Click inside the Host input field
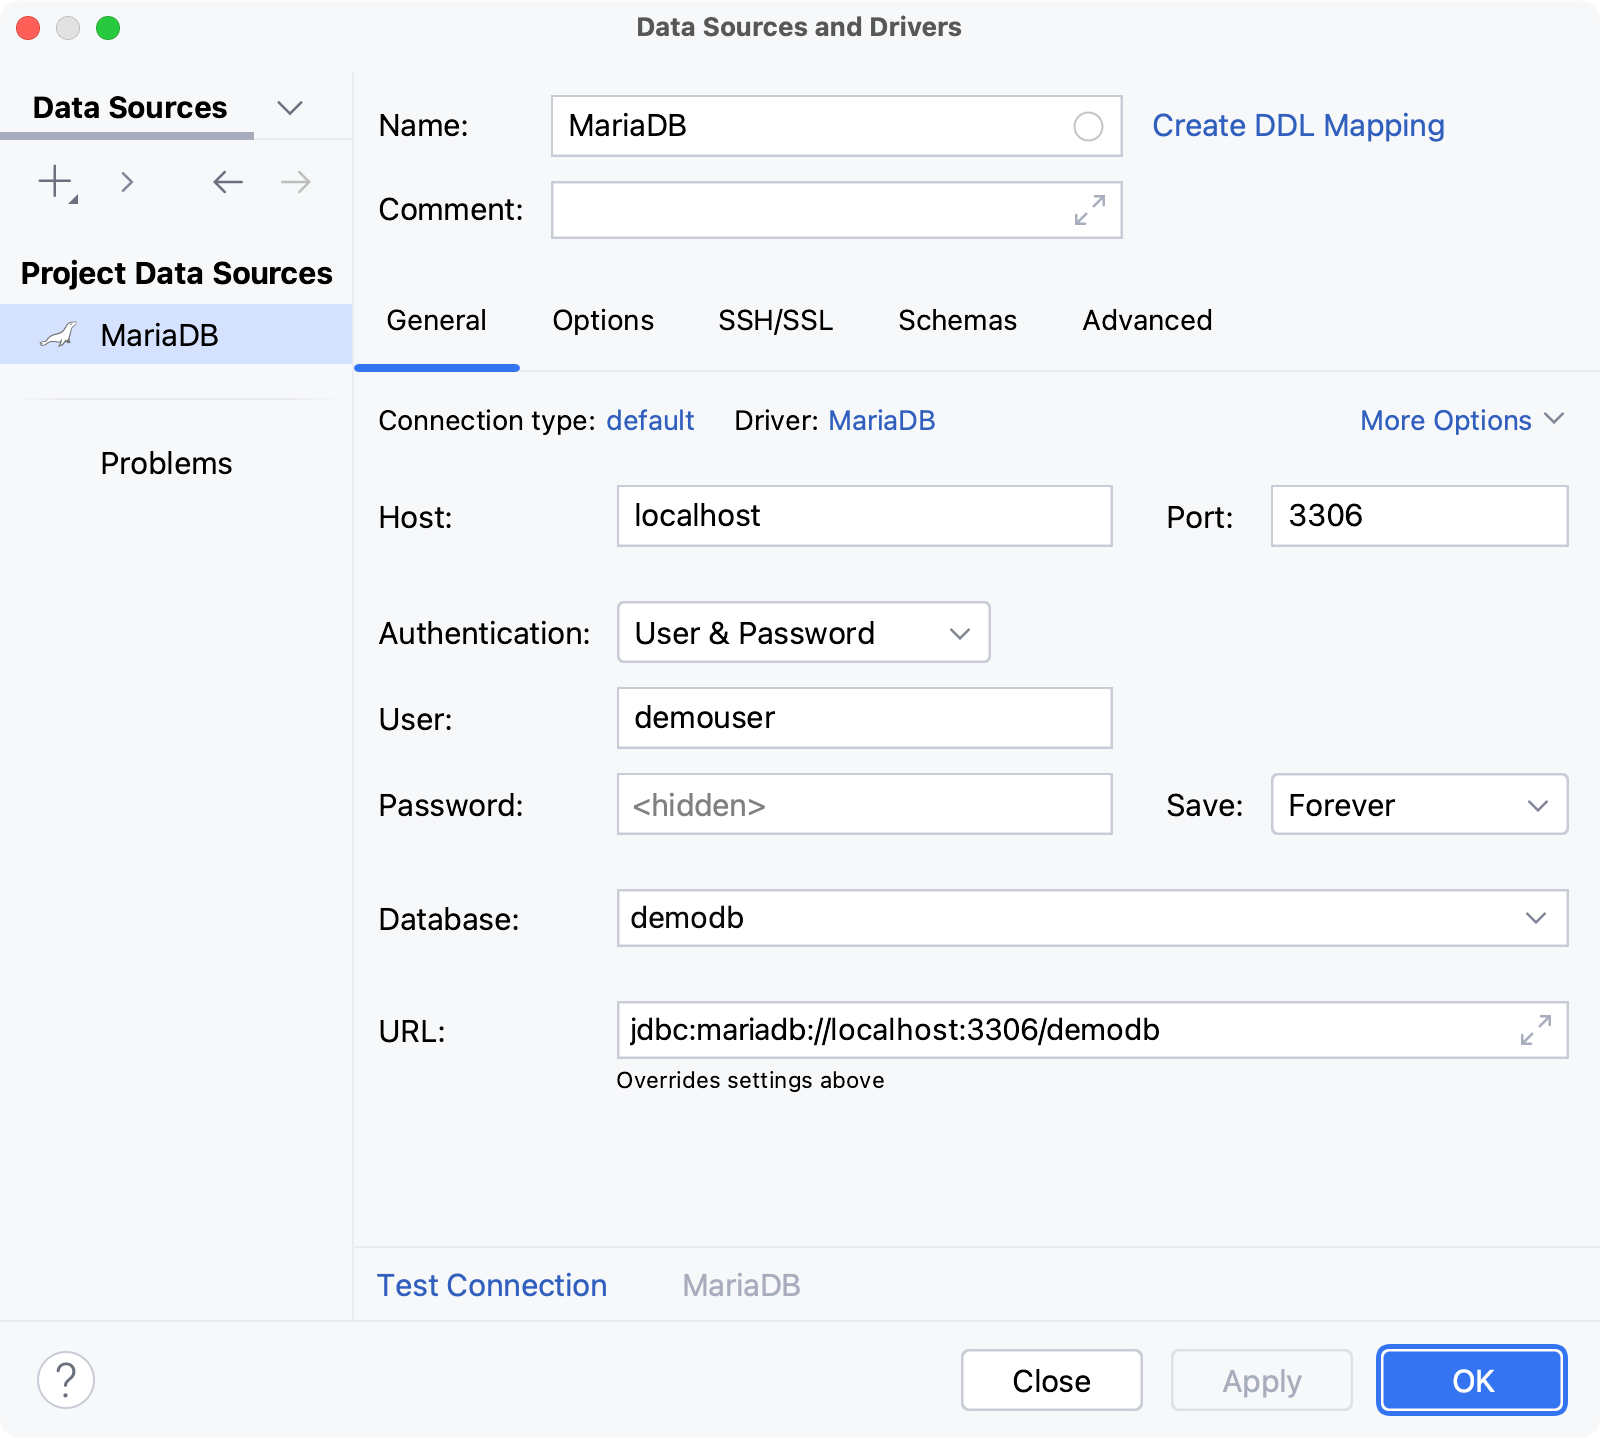The image size is (1600, 1438). (863, 516)
